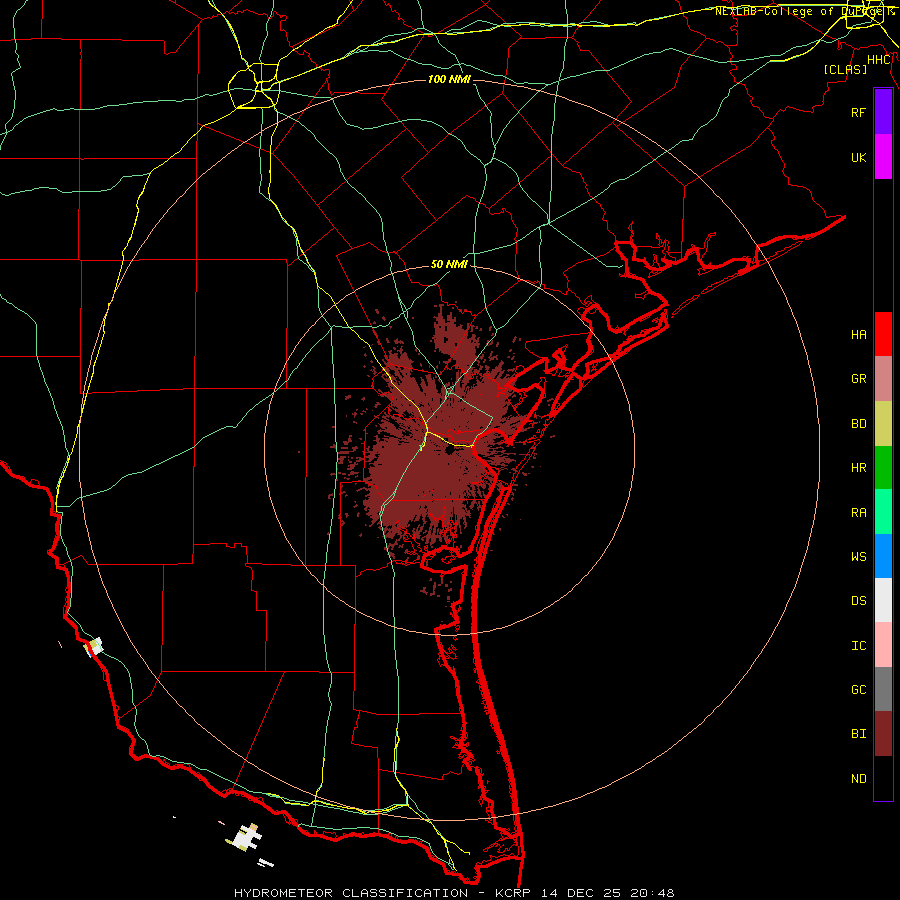Click the RA legend label
900x900 pixels.
859,513
